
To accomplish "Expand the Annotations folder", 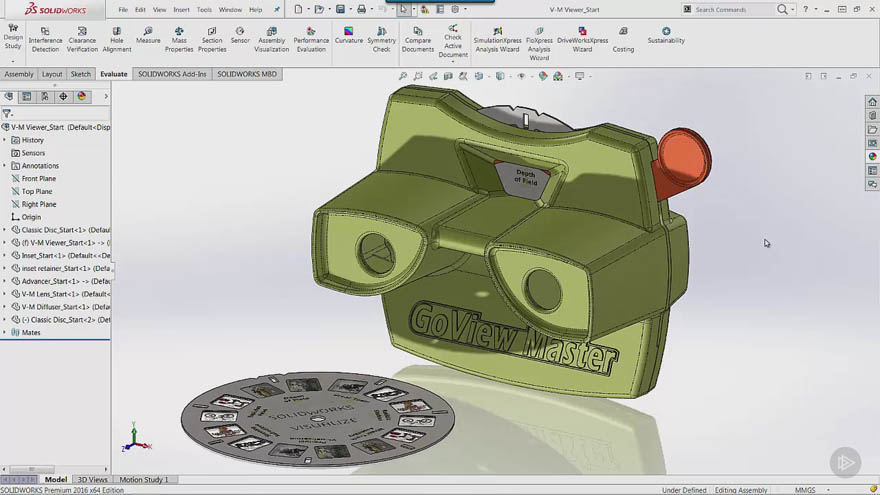I will [4, 166].
